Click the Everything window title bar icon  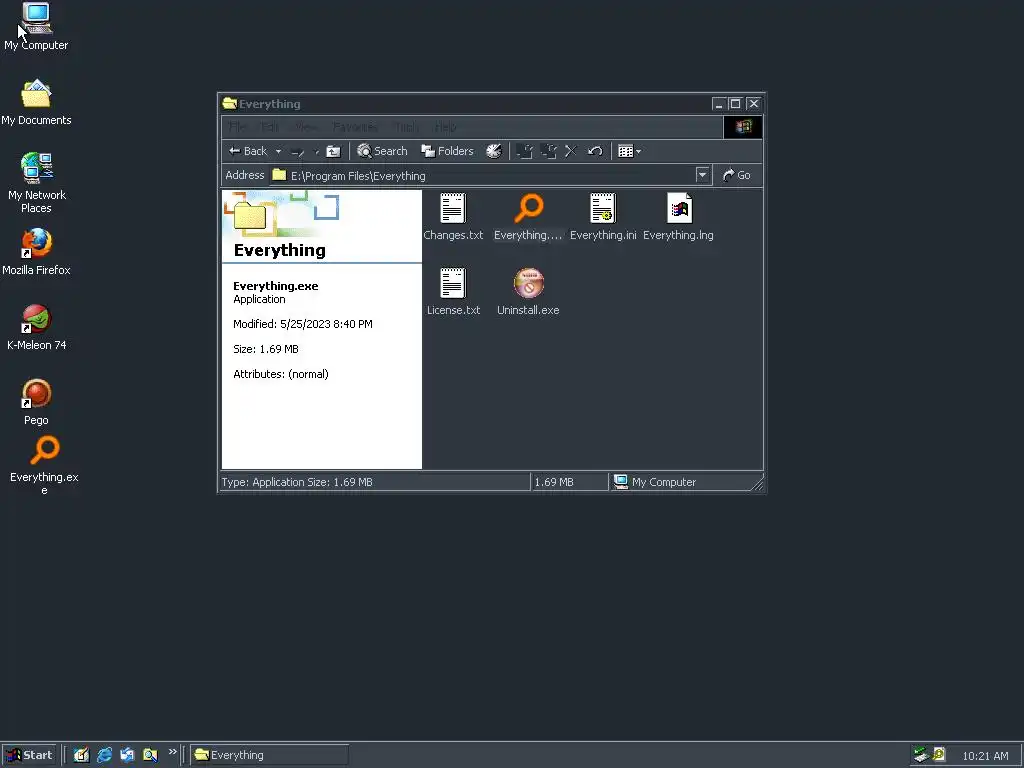point(229,103)
